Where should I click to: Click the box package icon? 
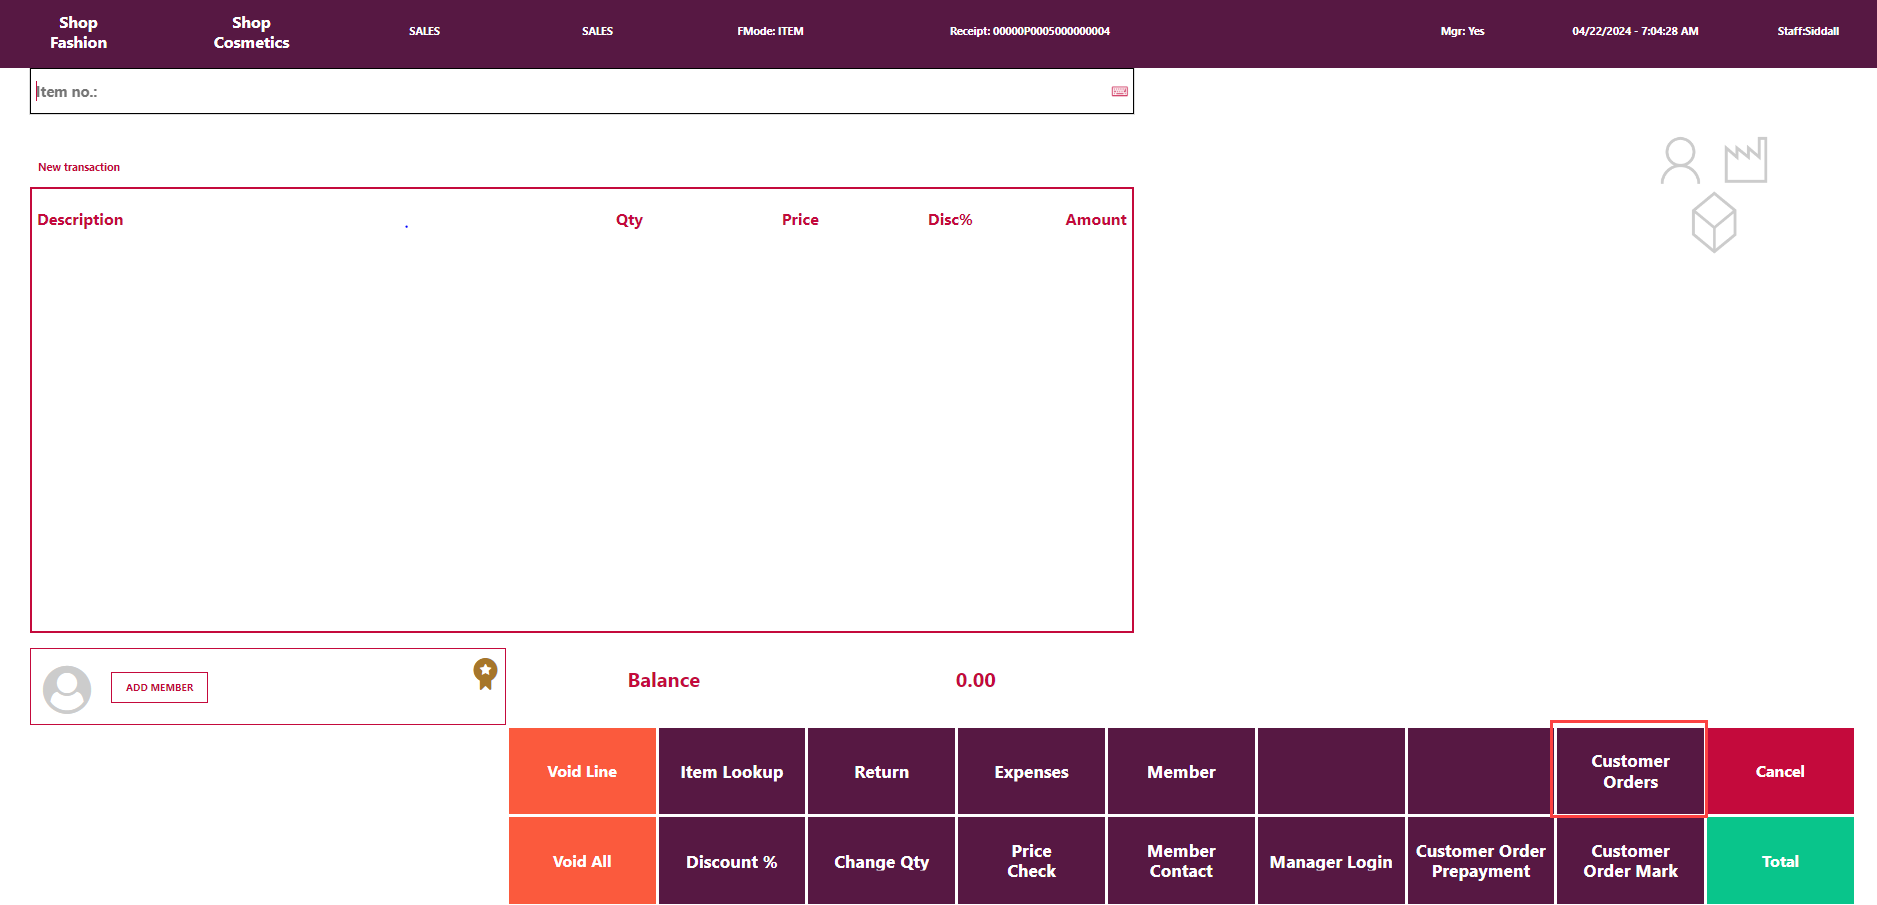(1713, 222)
